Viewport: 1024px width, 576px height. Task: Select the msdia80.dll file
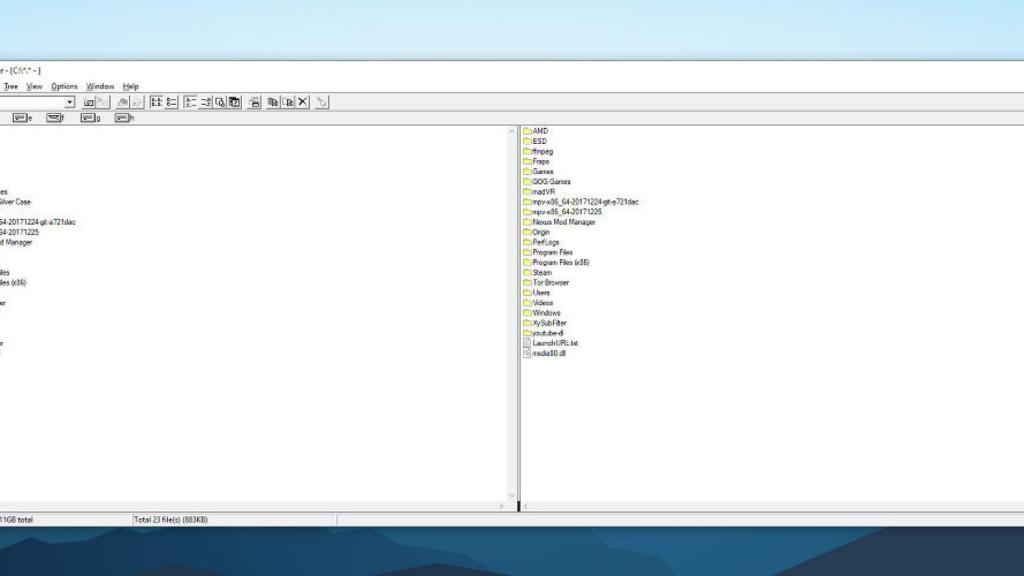click(x=549, y=353)
